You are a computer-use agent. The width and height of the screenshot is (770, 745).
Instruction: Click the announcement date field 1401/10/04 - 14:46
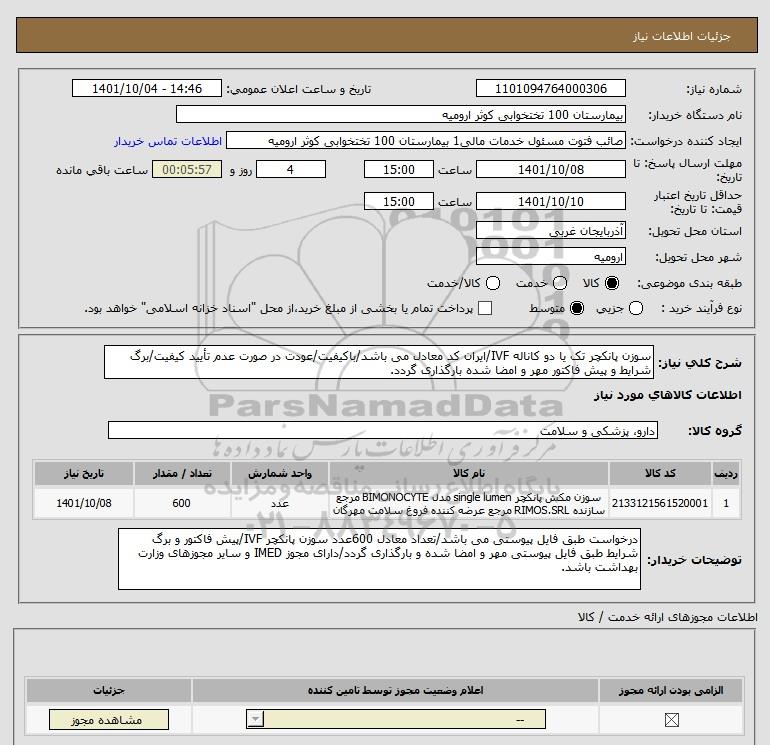coord(147,88)
